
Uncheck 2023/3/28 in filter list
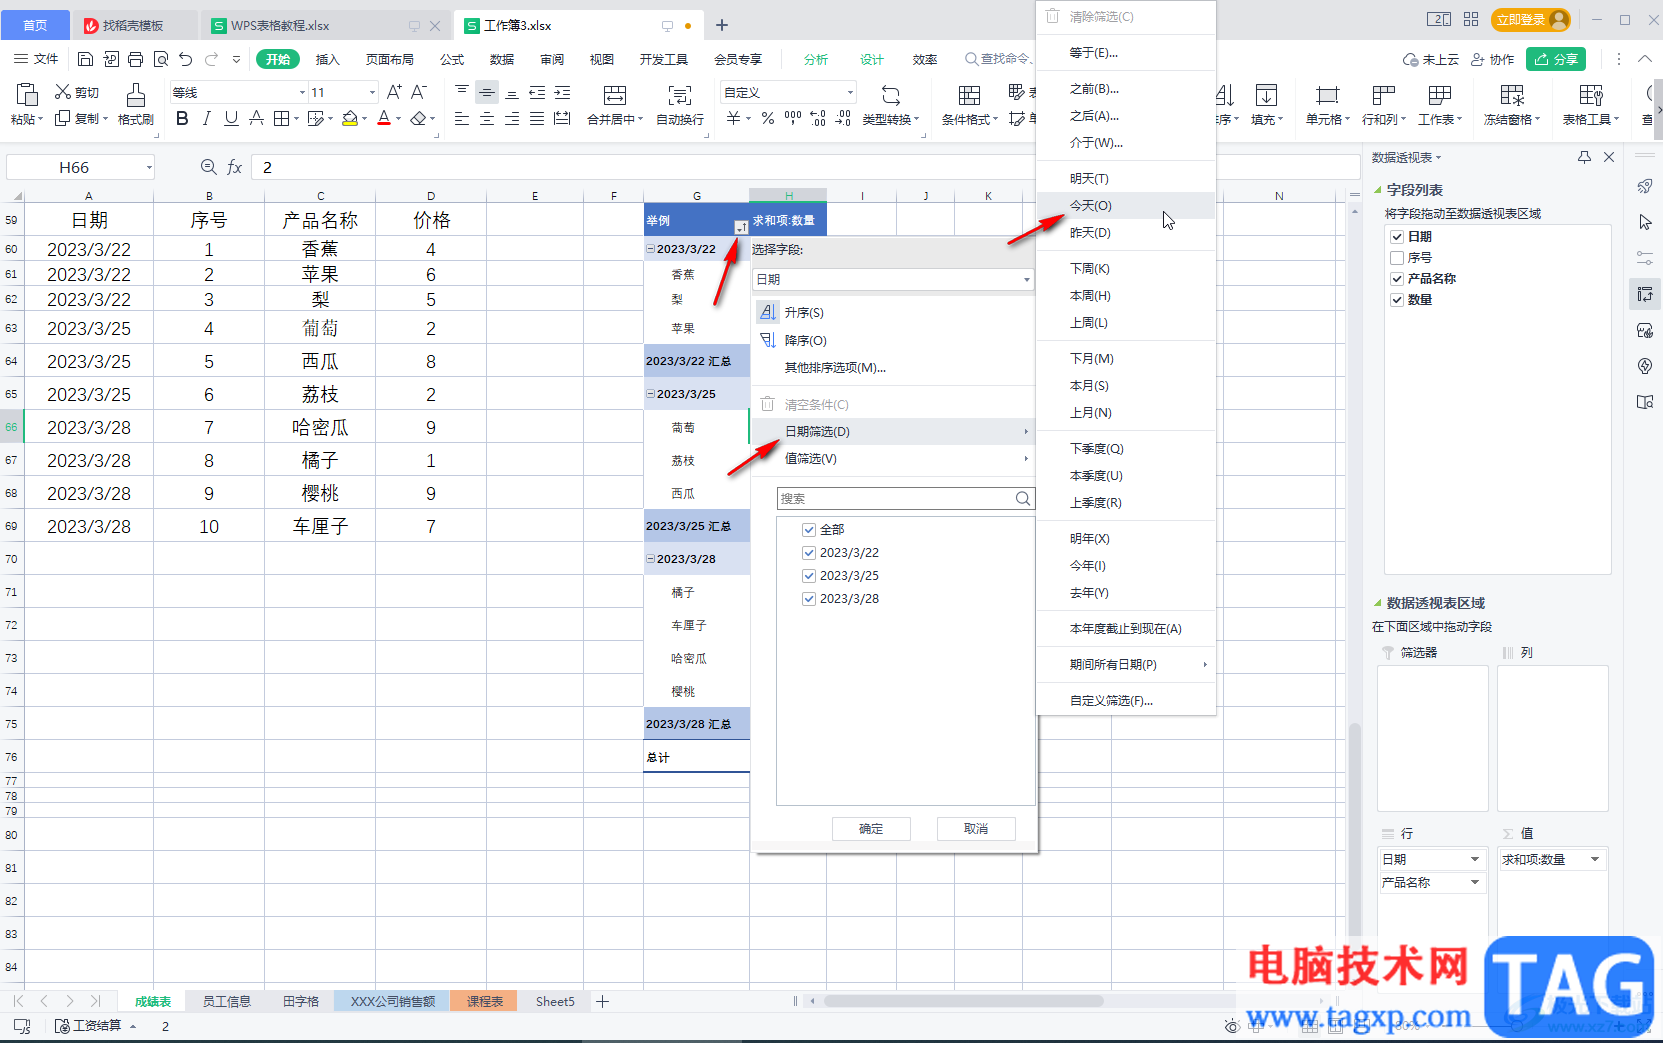pyautogui.click(x=809, y=599)
